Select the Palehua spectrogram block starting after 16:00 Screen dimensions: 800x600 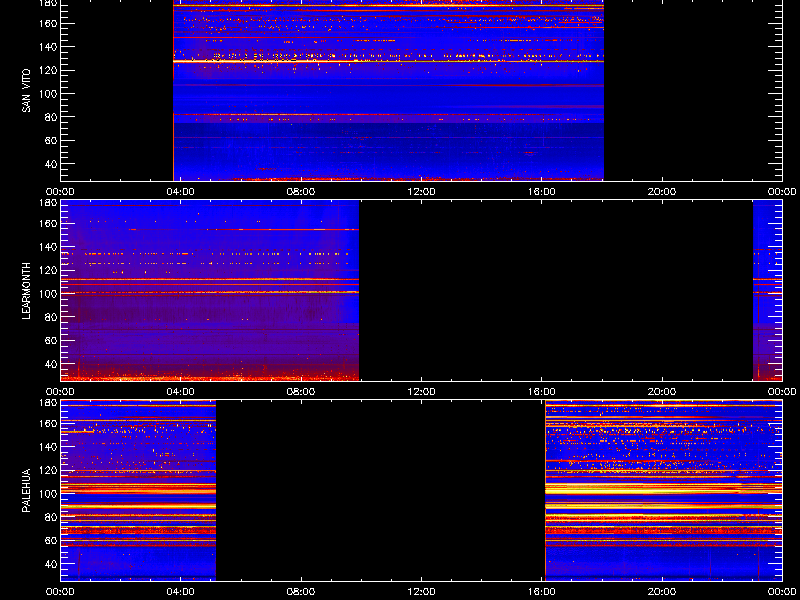click(664, 490)
